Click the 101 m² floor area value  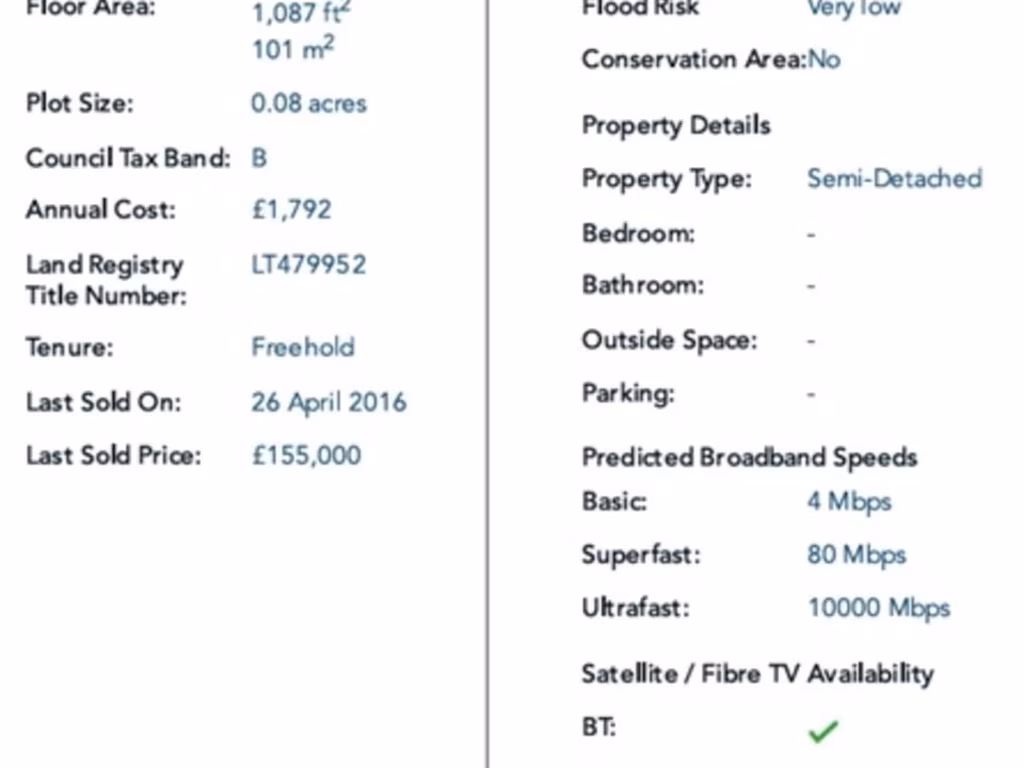292,48
